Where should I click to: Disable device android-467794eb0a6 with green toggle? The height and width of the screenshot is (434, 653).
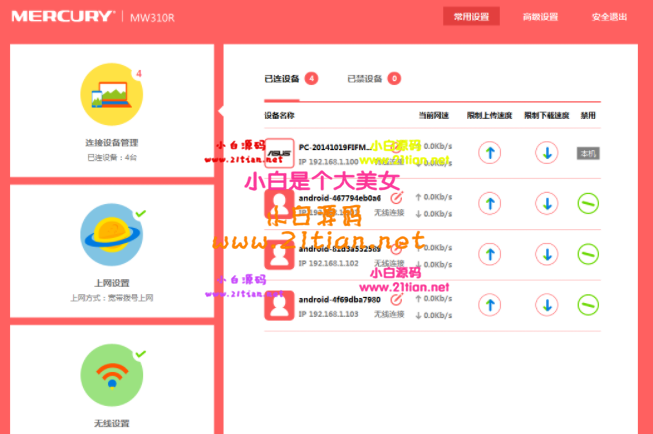[x=589, y=204]
